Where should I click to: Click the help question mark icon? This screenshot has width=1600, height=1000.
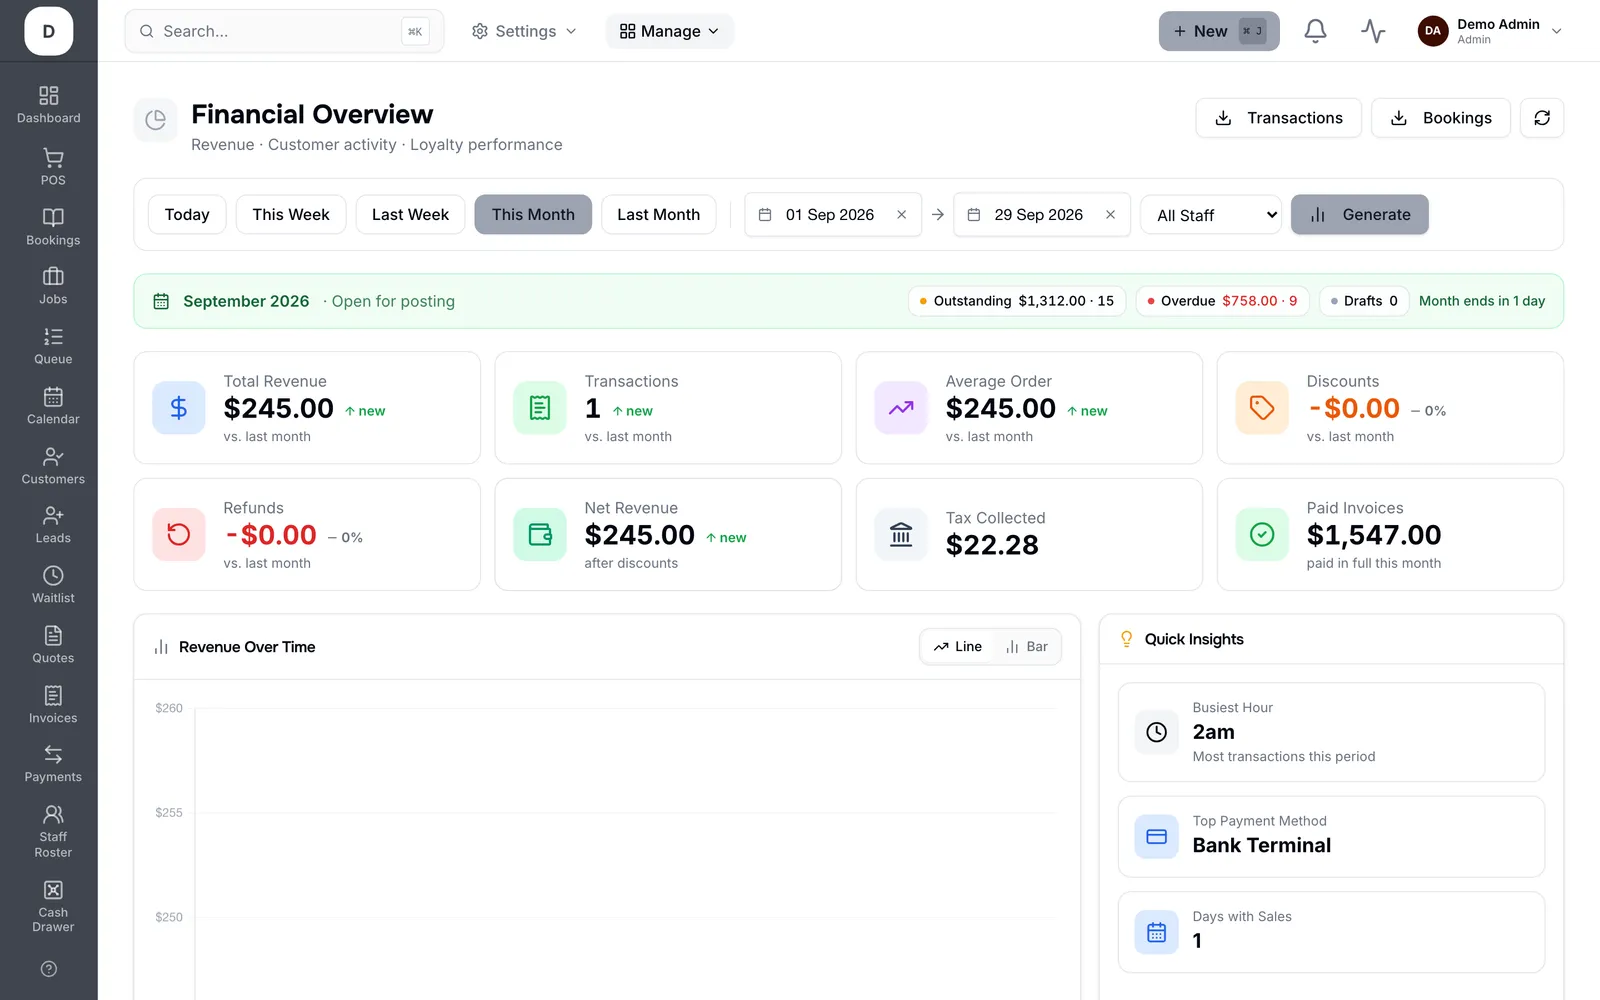coord(49,969)
